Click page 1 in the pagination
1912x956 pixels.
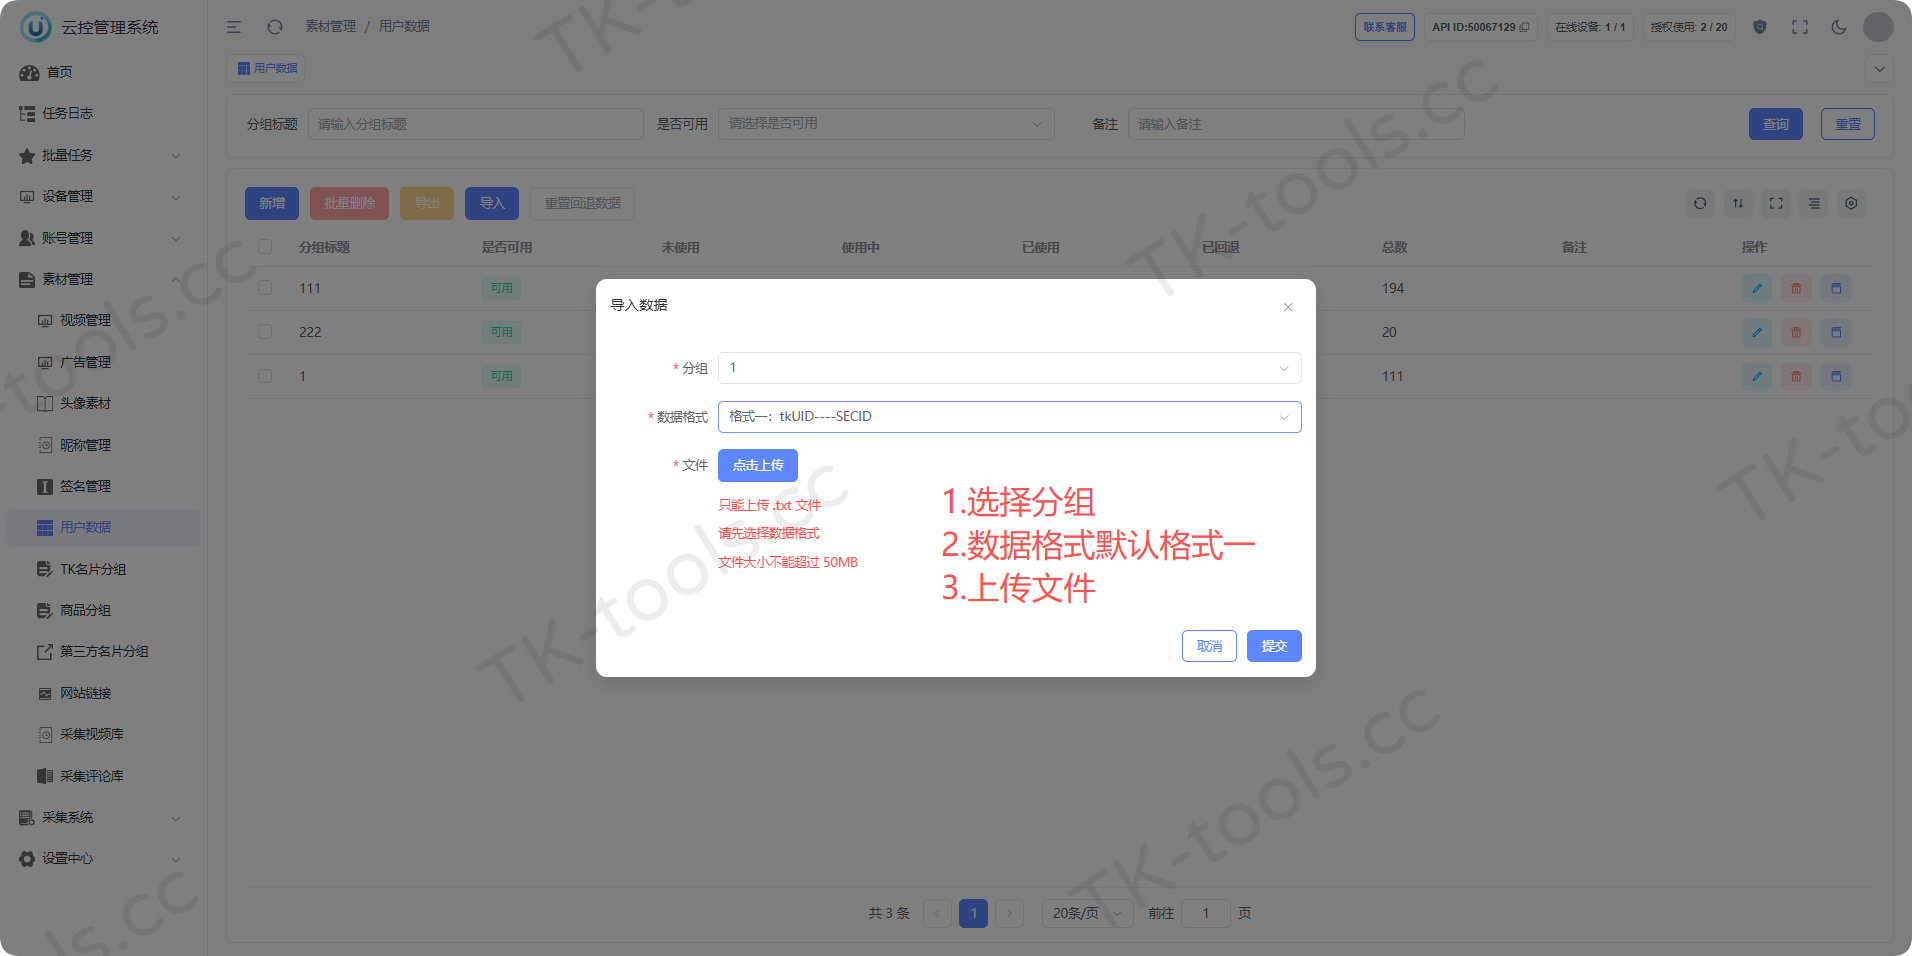point(973,913)
